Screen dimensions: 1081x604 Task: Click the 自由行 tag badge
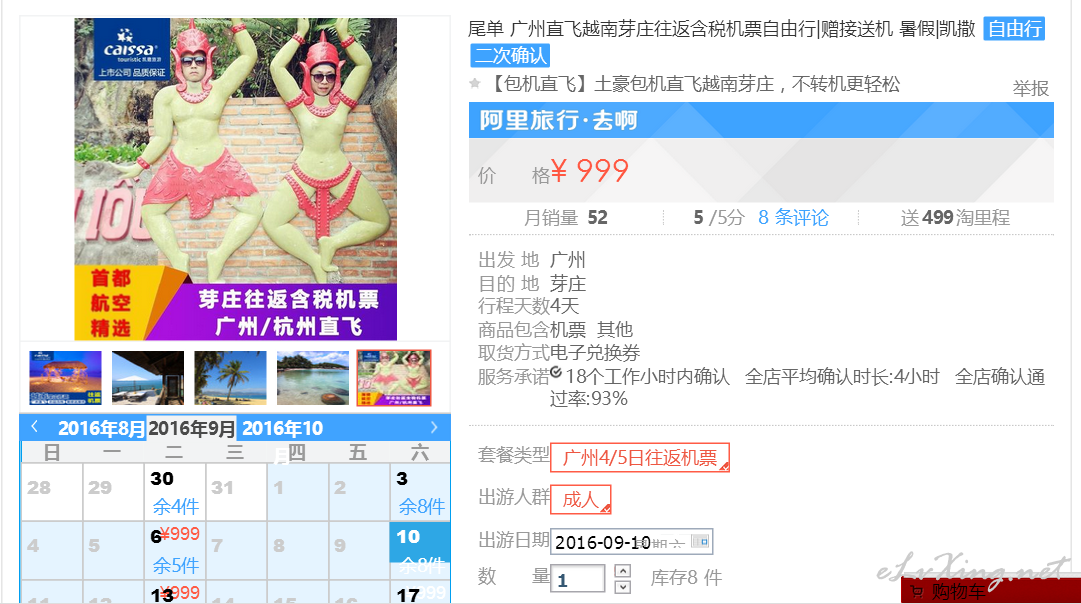pyautogui.click(x=1014, y=29)
